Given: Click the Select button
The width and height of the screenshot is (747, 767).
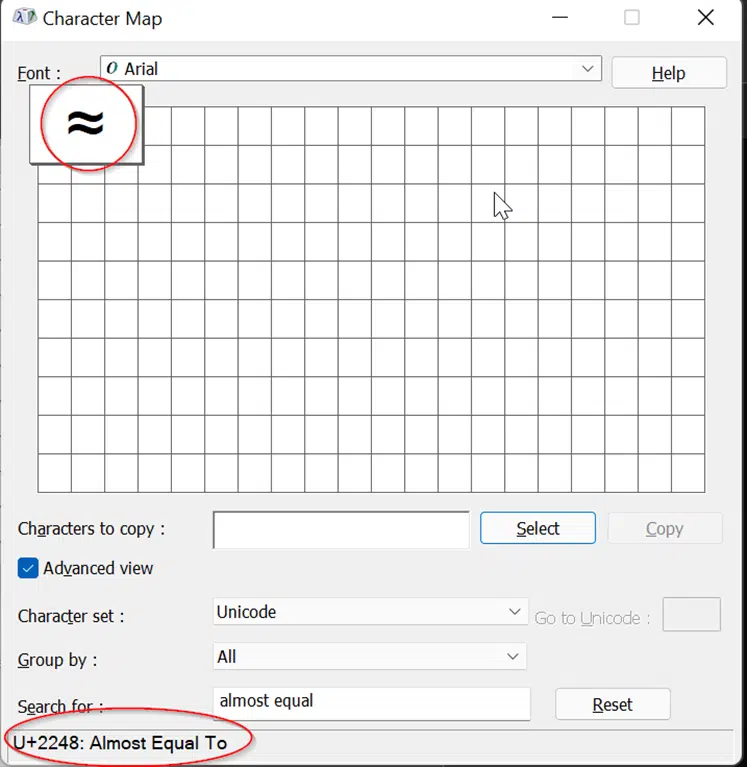Looking at the screenshot, I should click(538, 528).
